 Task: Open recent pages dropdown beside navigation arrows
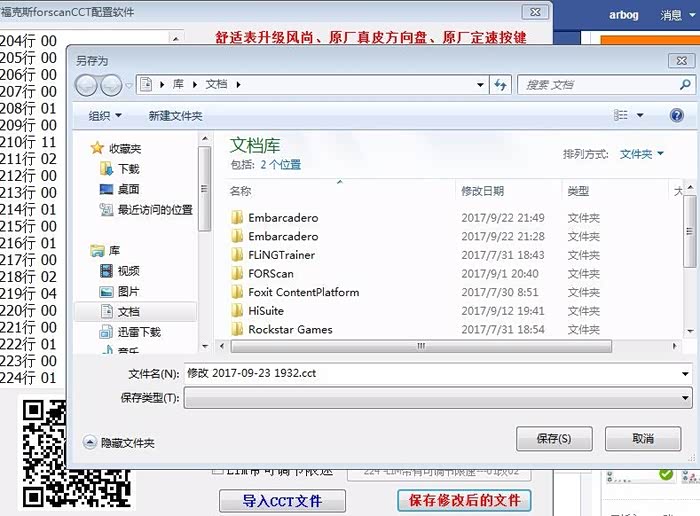[x=129, y=85]
